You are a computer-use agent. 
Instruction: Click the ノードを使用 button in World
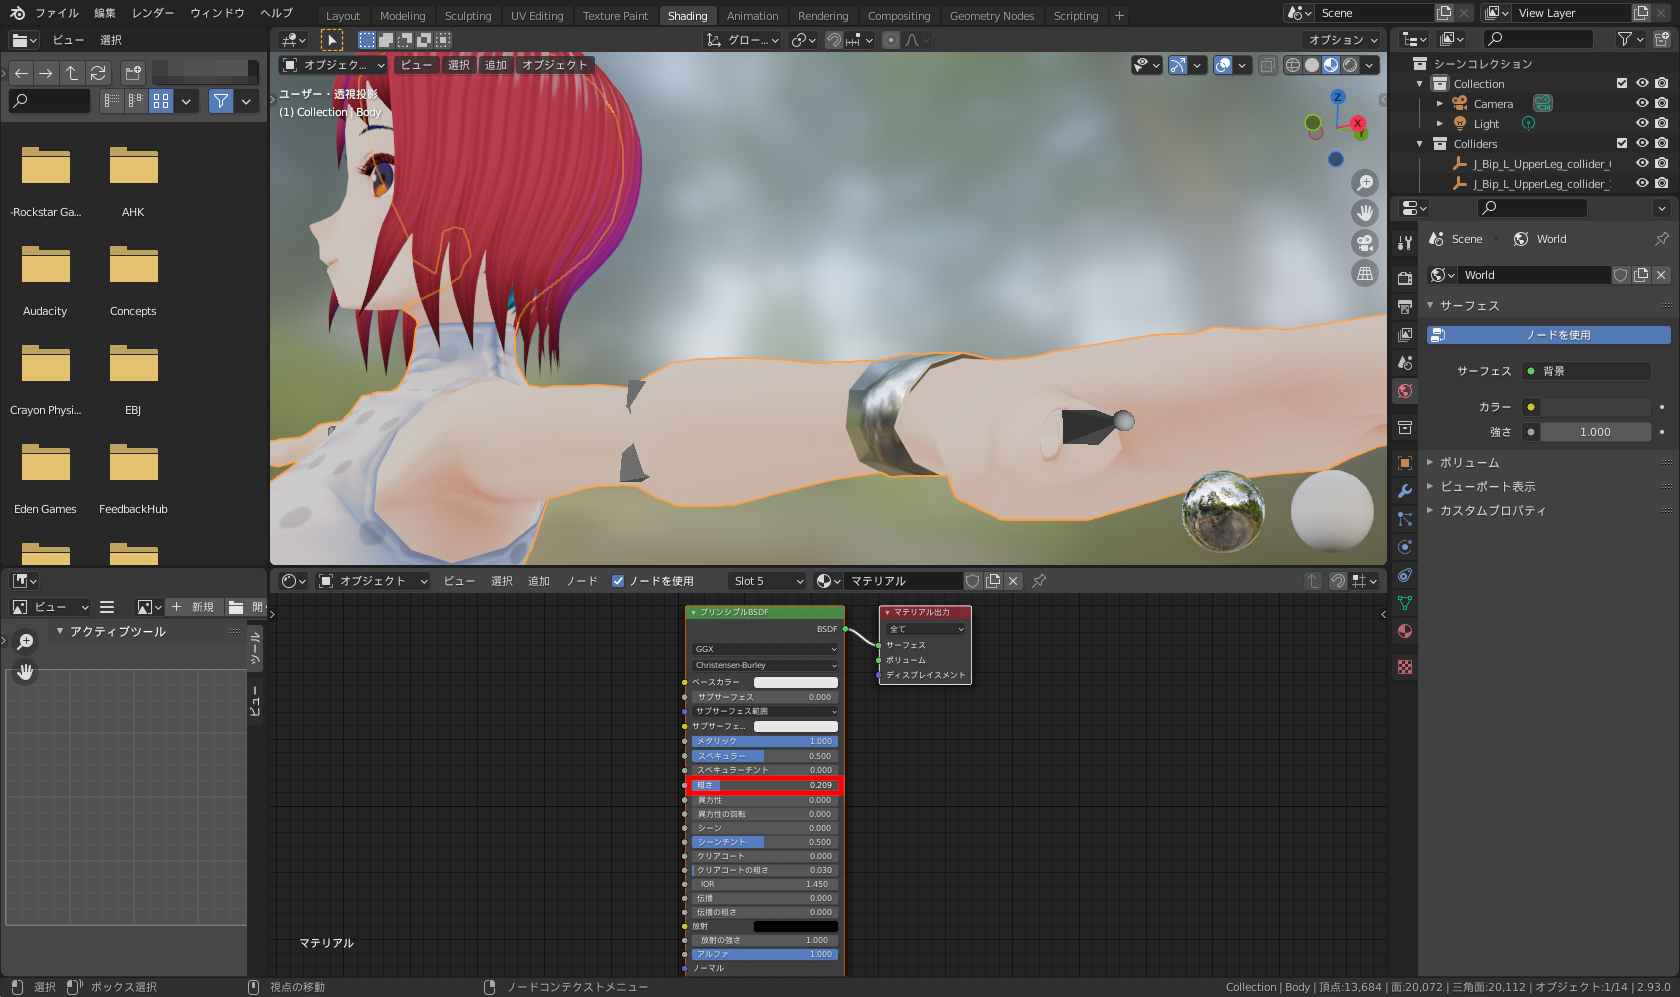pos(1548,335)
